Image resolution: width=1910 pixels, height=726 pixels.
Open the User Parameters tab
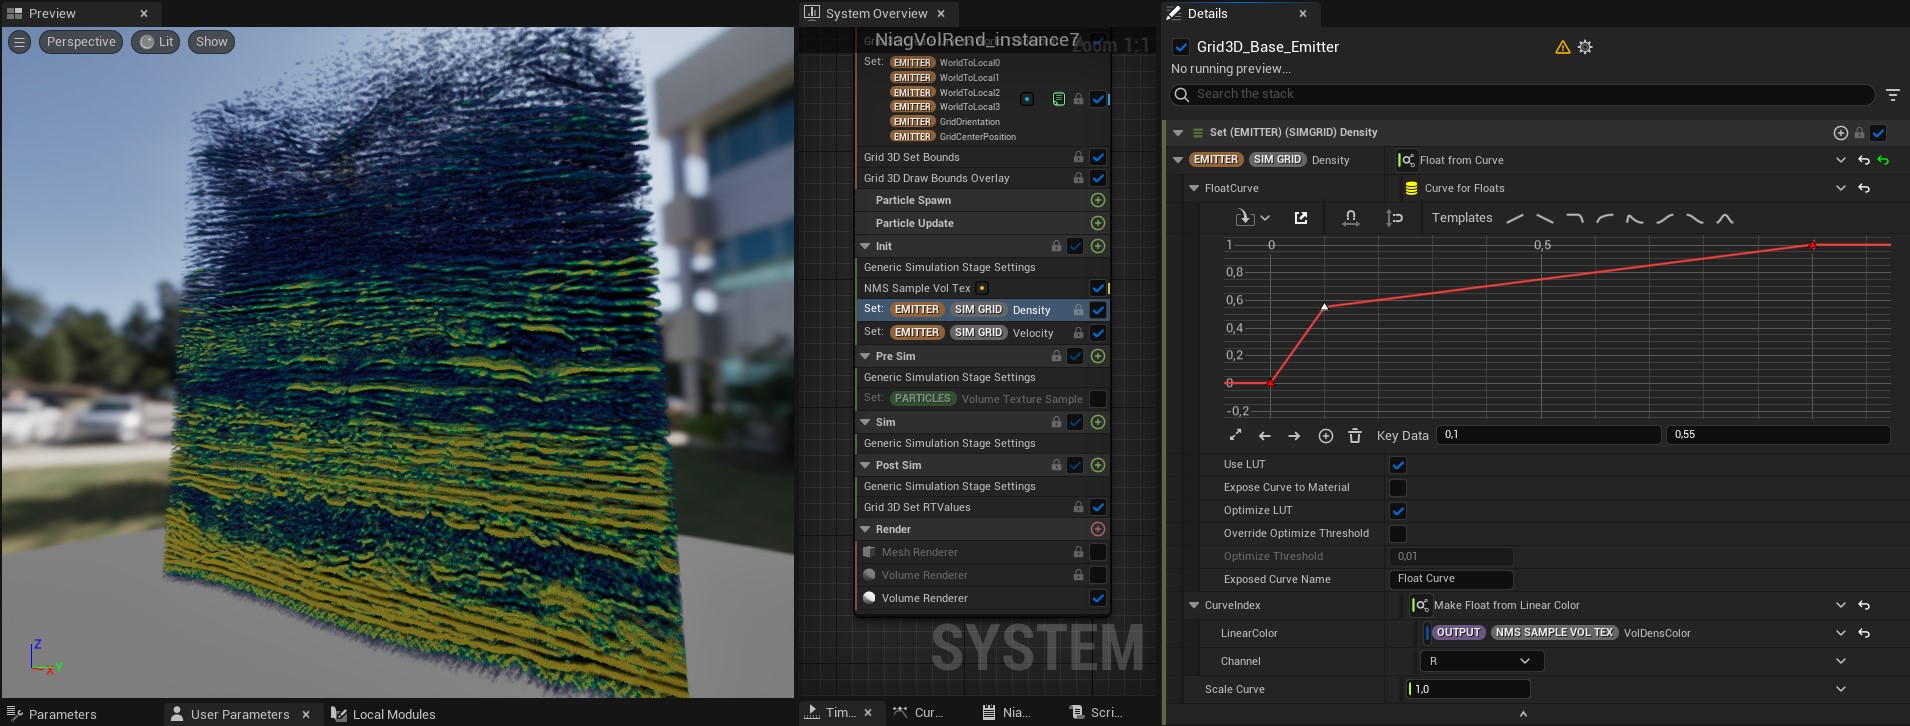240,714
